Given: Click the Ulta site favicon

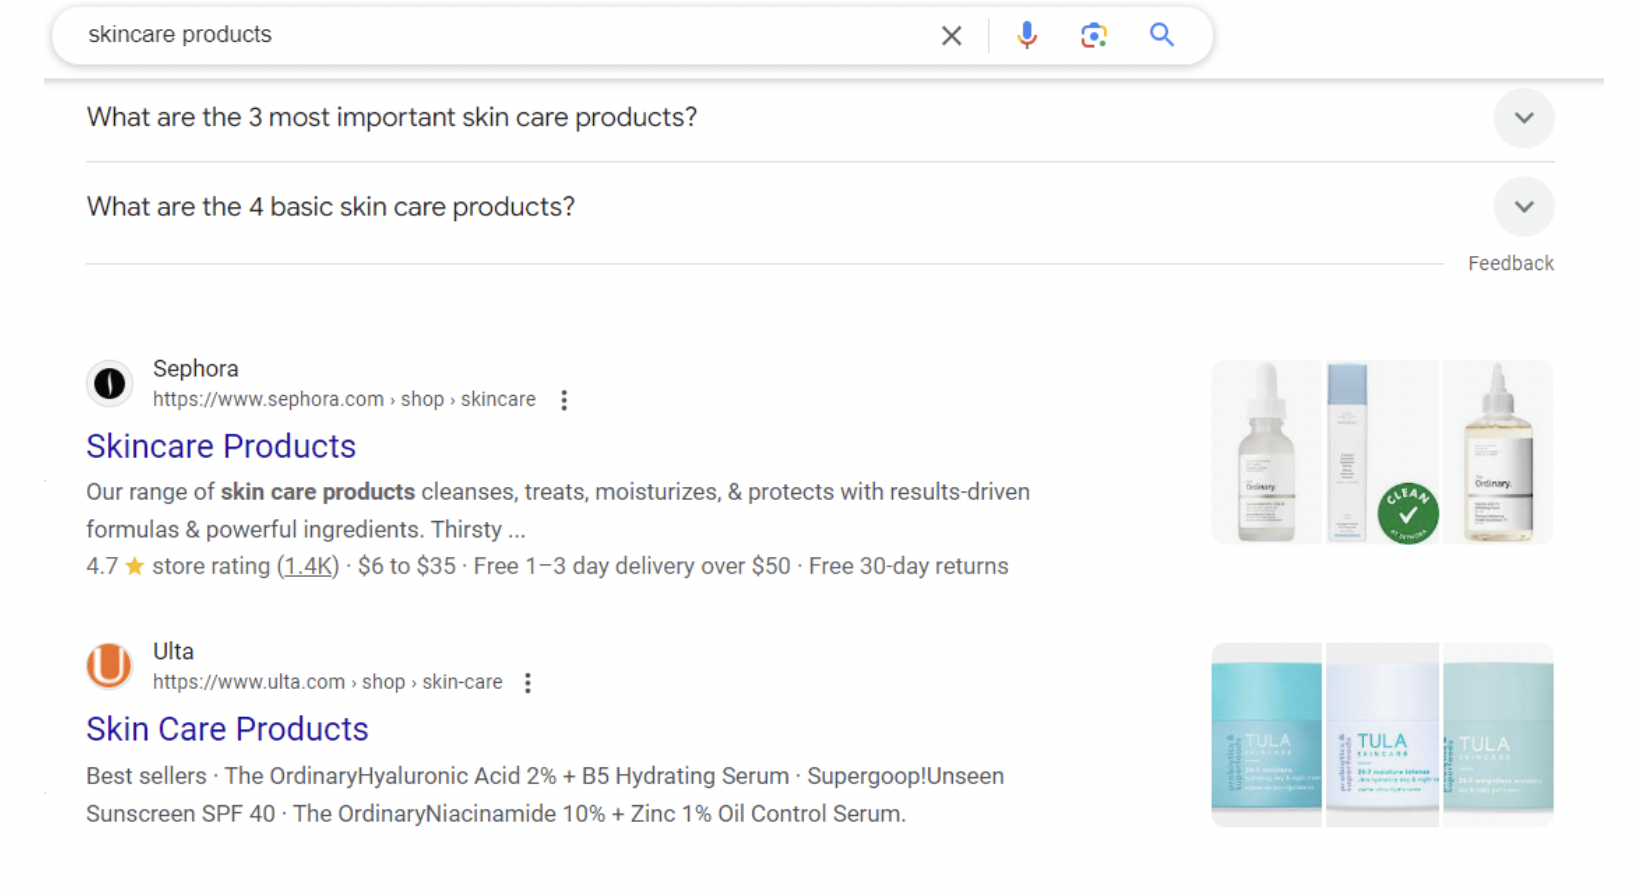Looking at the screenshot, I should (x=110, y=666).
